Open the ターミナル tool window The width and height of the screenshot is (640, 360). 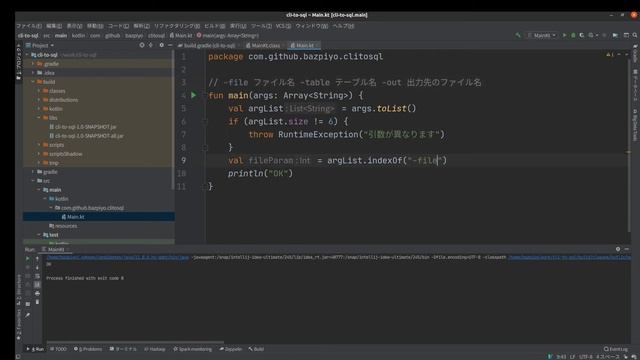coord(123,349)
